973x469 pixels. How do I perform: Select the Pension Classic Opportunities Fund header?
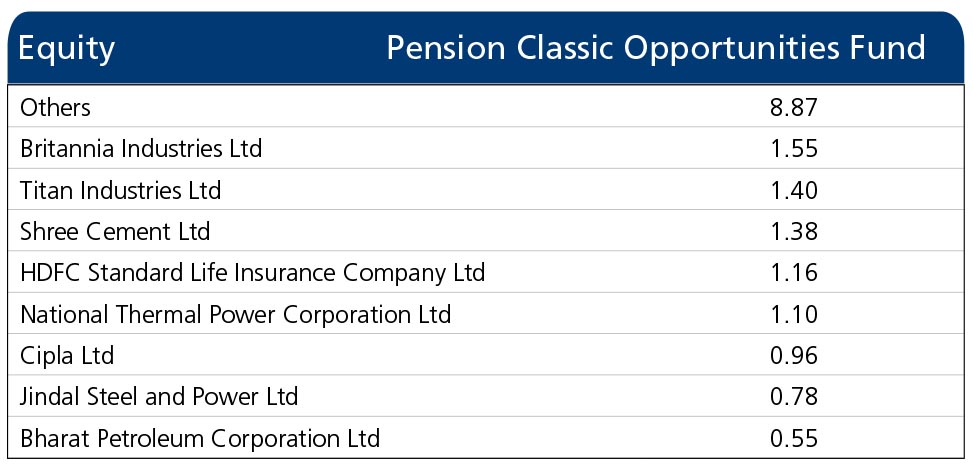[x=656, y=49]
